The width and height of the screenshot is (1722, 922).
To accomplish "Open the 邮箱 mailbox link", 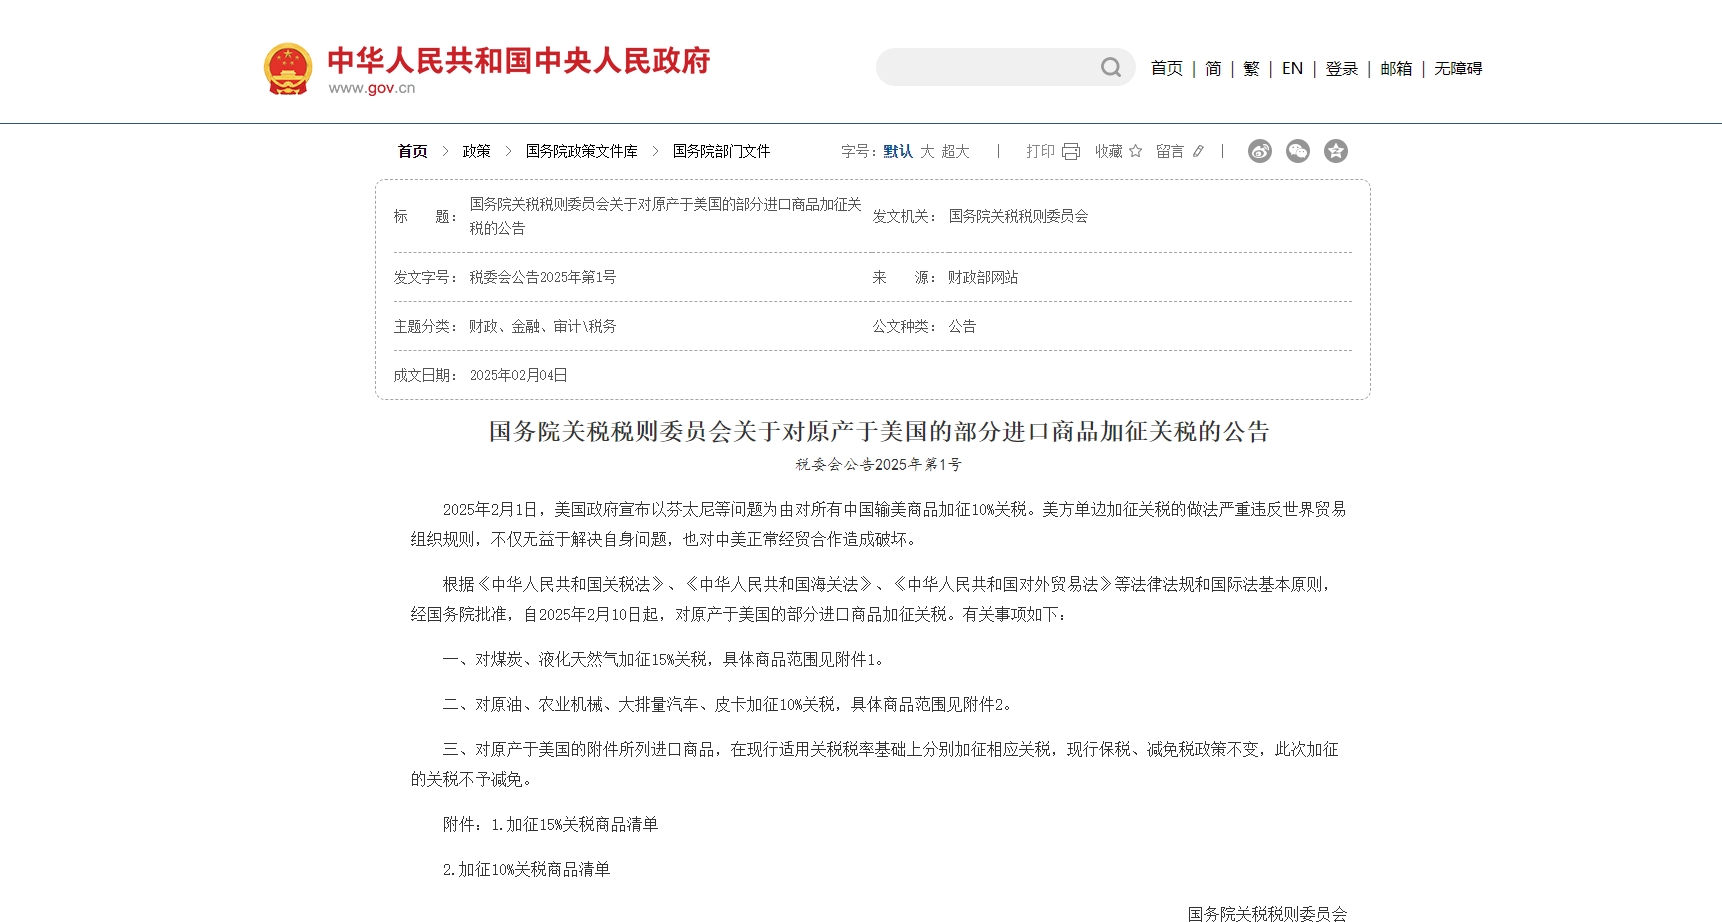I will (1396, 69).
